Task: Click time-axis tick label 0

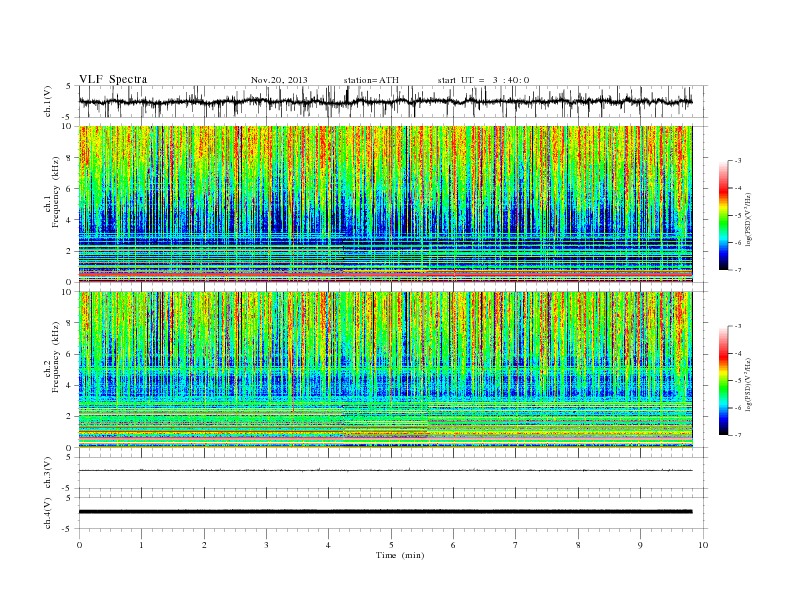Action: coord(79,545)
